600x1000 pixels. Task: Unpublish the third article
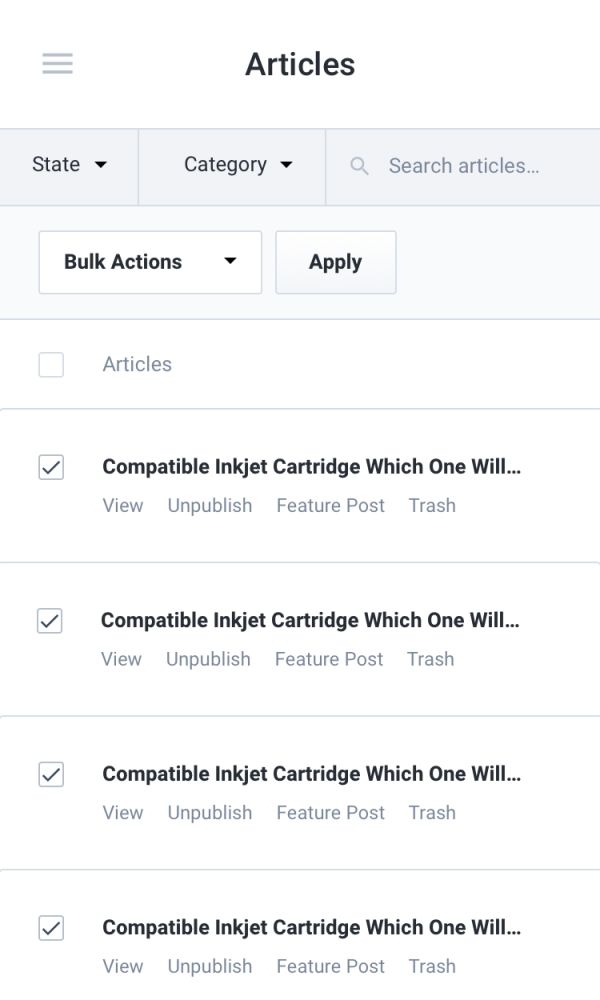210,813
